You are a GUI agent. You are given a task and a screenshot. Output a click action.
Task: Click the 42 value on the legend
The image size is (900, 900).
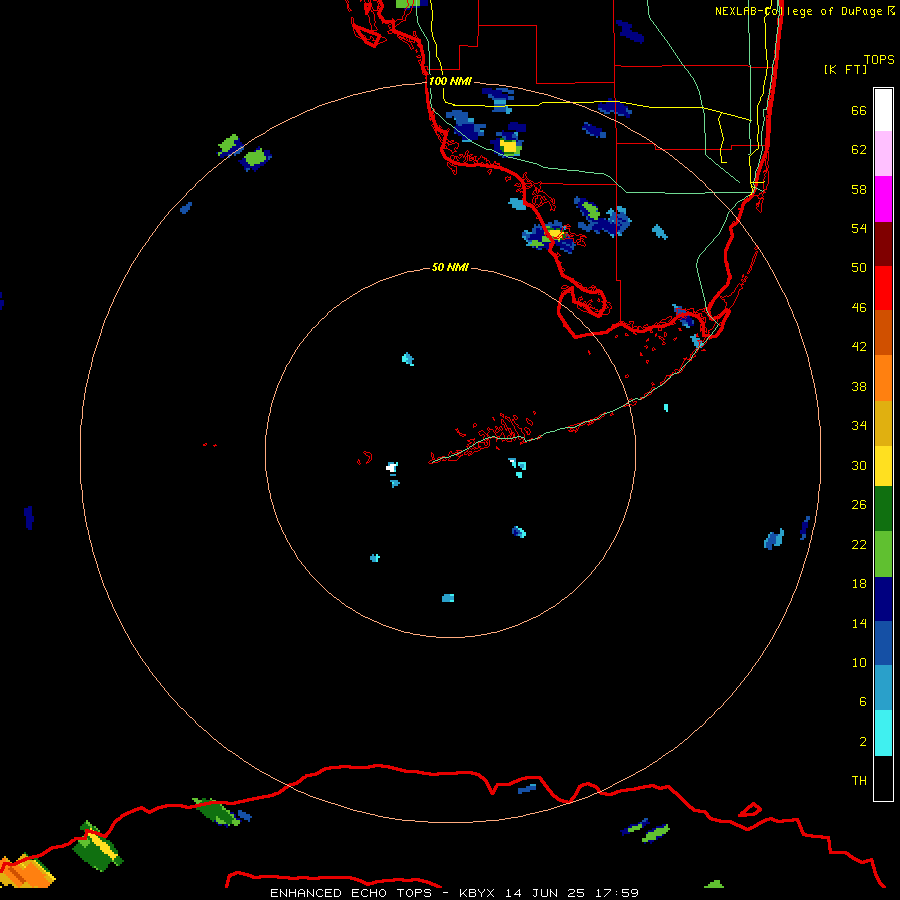859,346
